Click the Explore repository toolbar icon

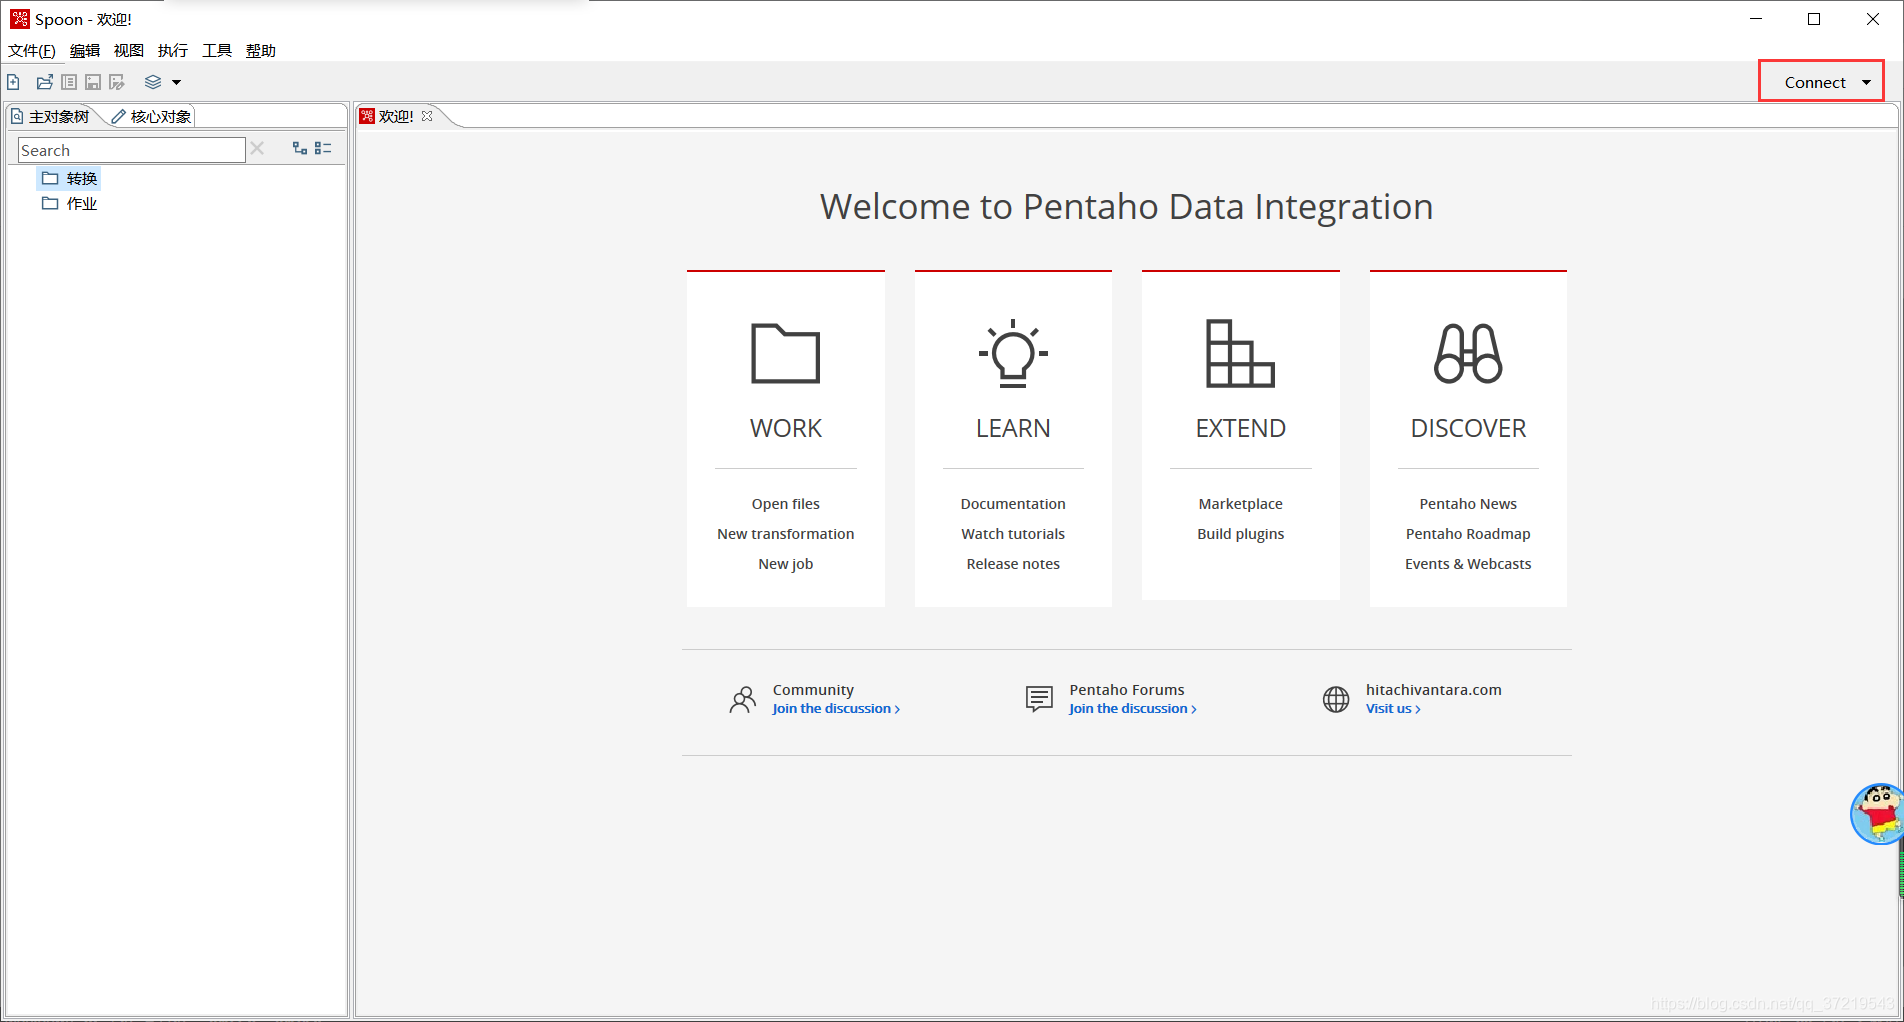(x=69, y=82)
